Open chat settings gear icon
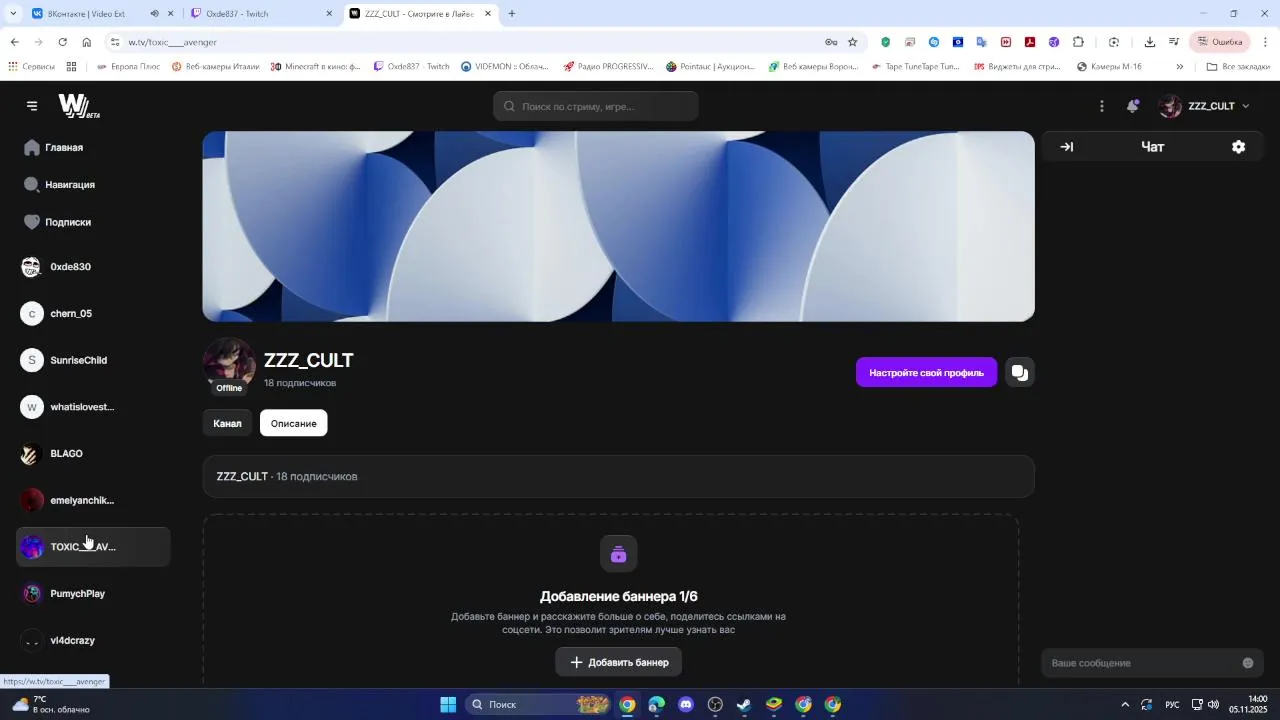 coord(1238,147)
